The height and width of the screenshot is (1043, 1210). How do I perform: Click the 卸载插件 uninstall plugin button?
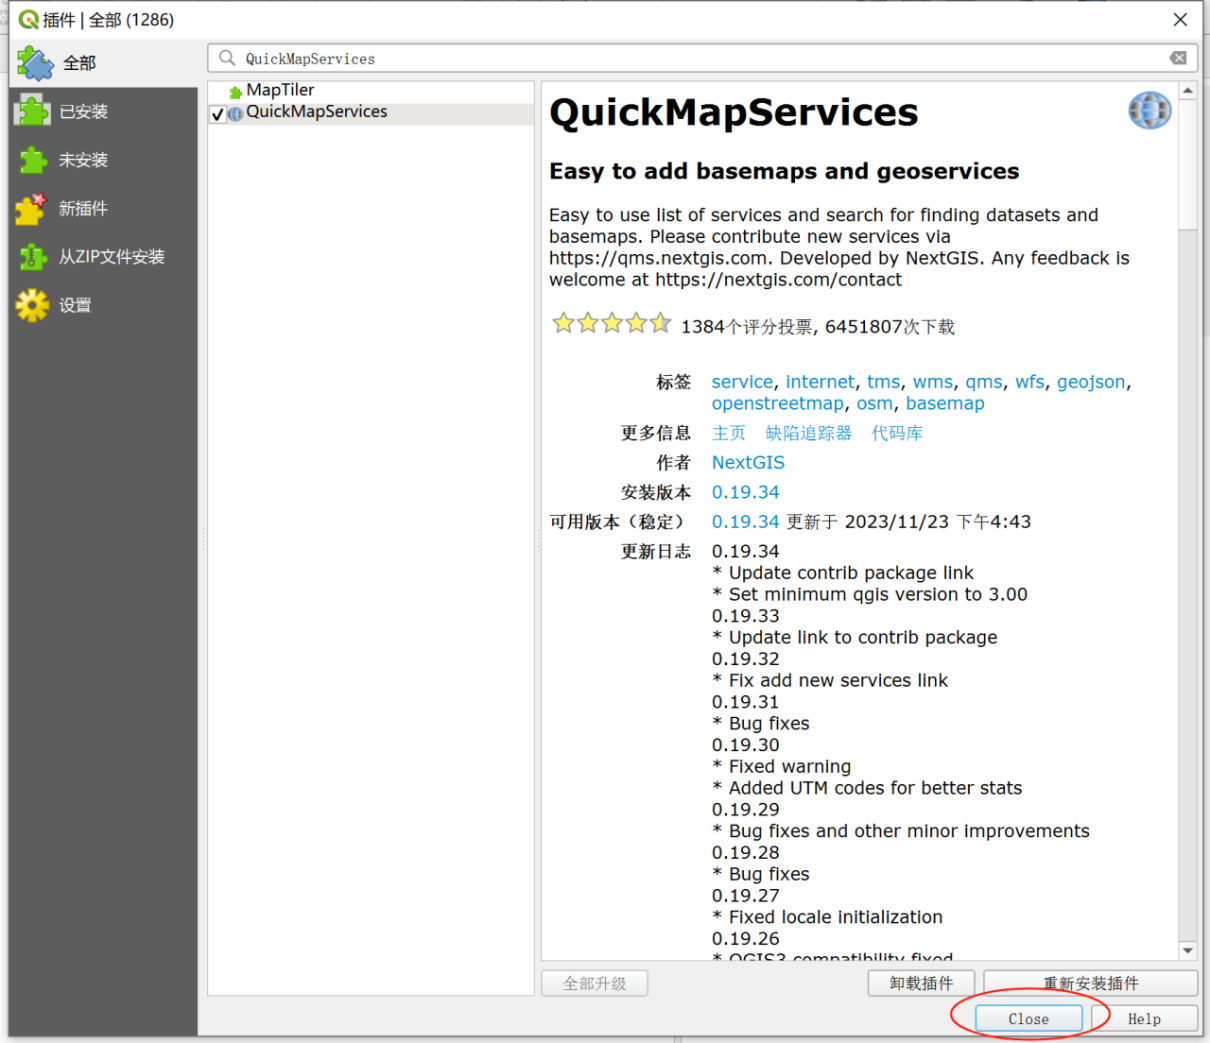click(x=921, y=983)
